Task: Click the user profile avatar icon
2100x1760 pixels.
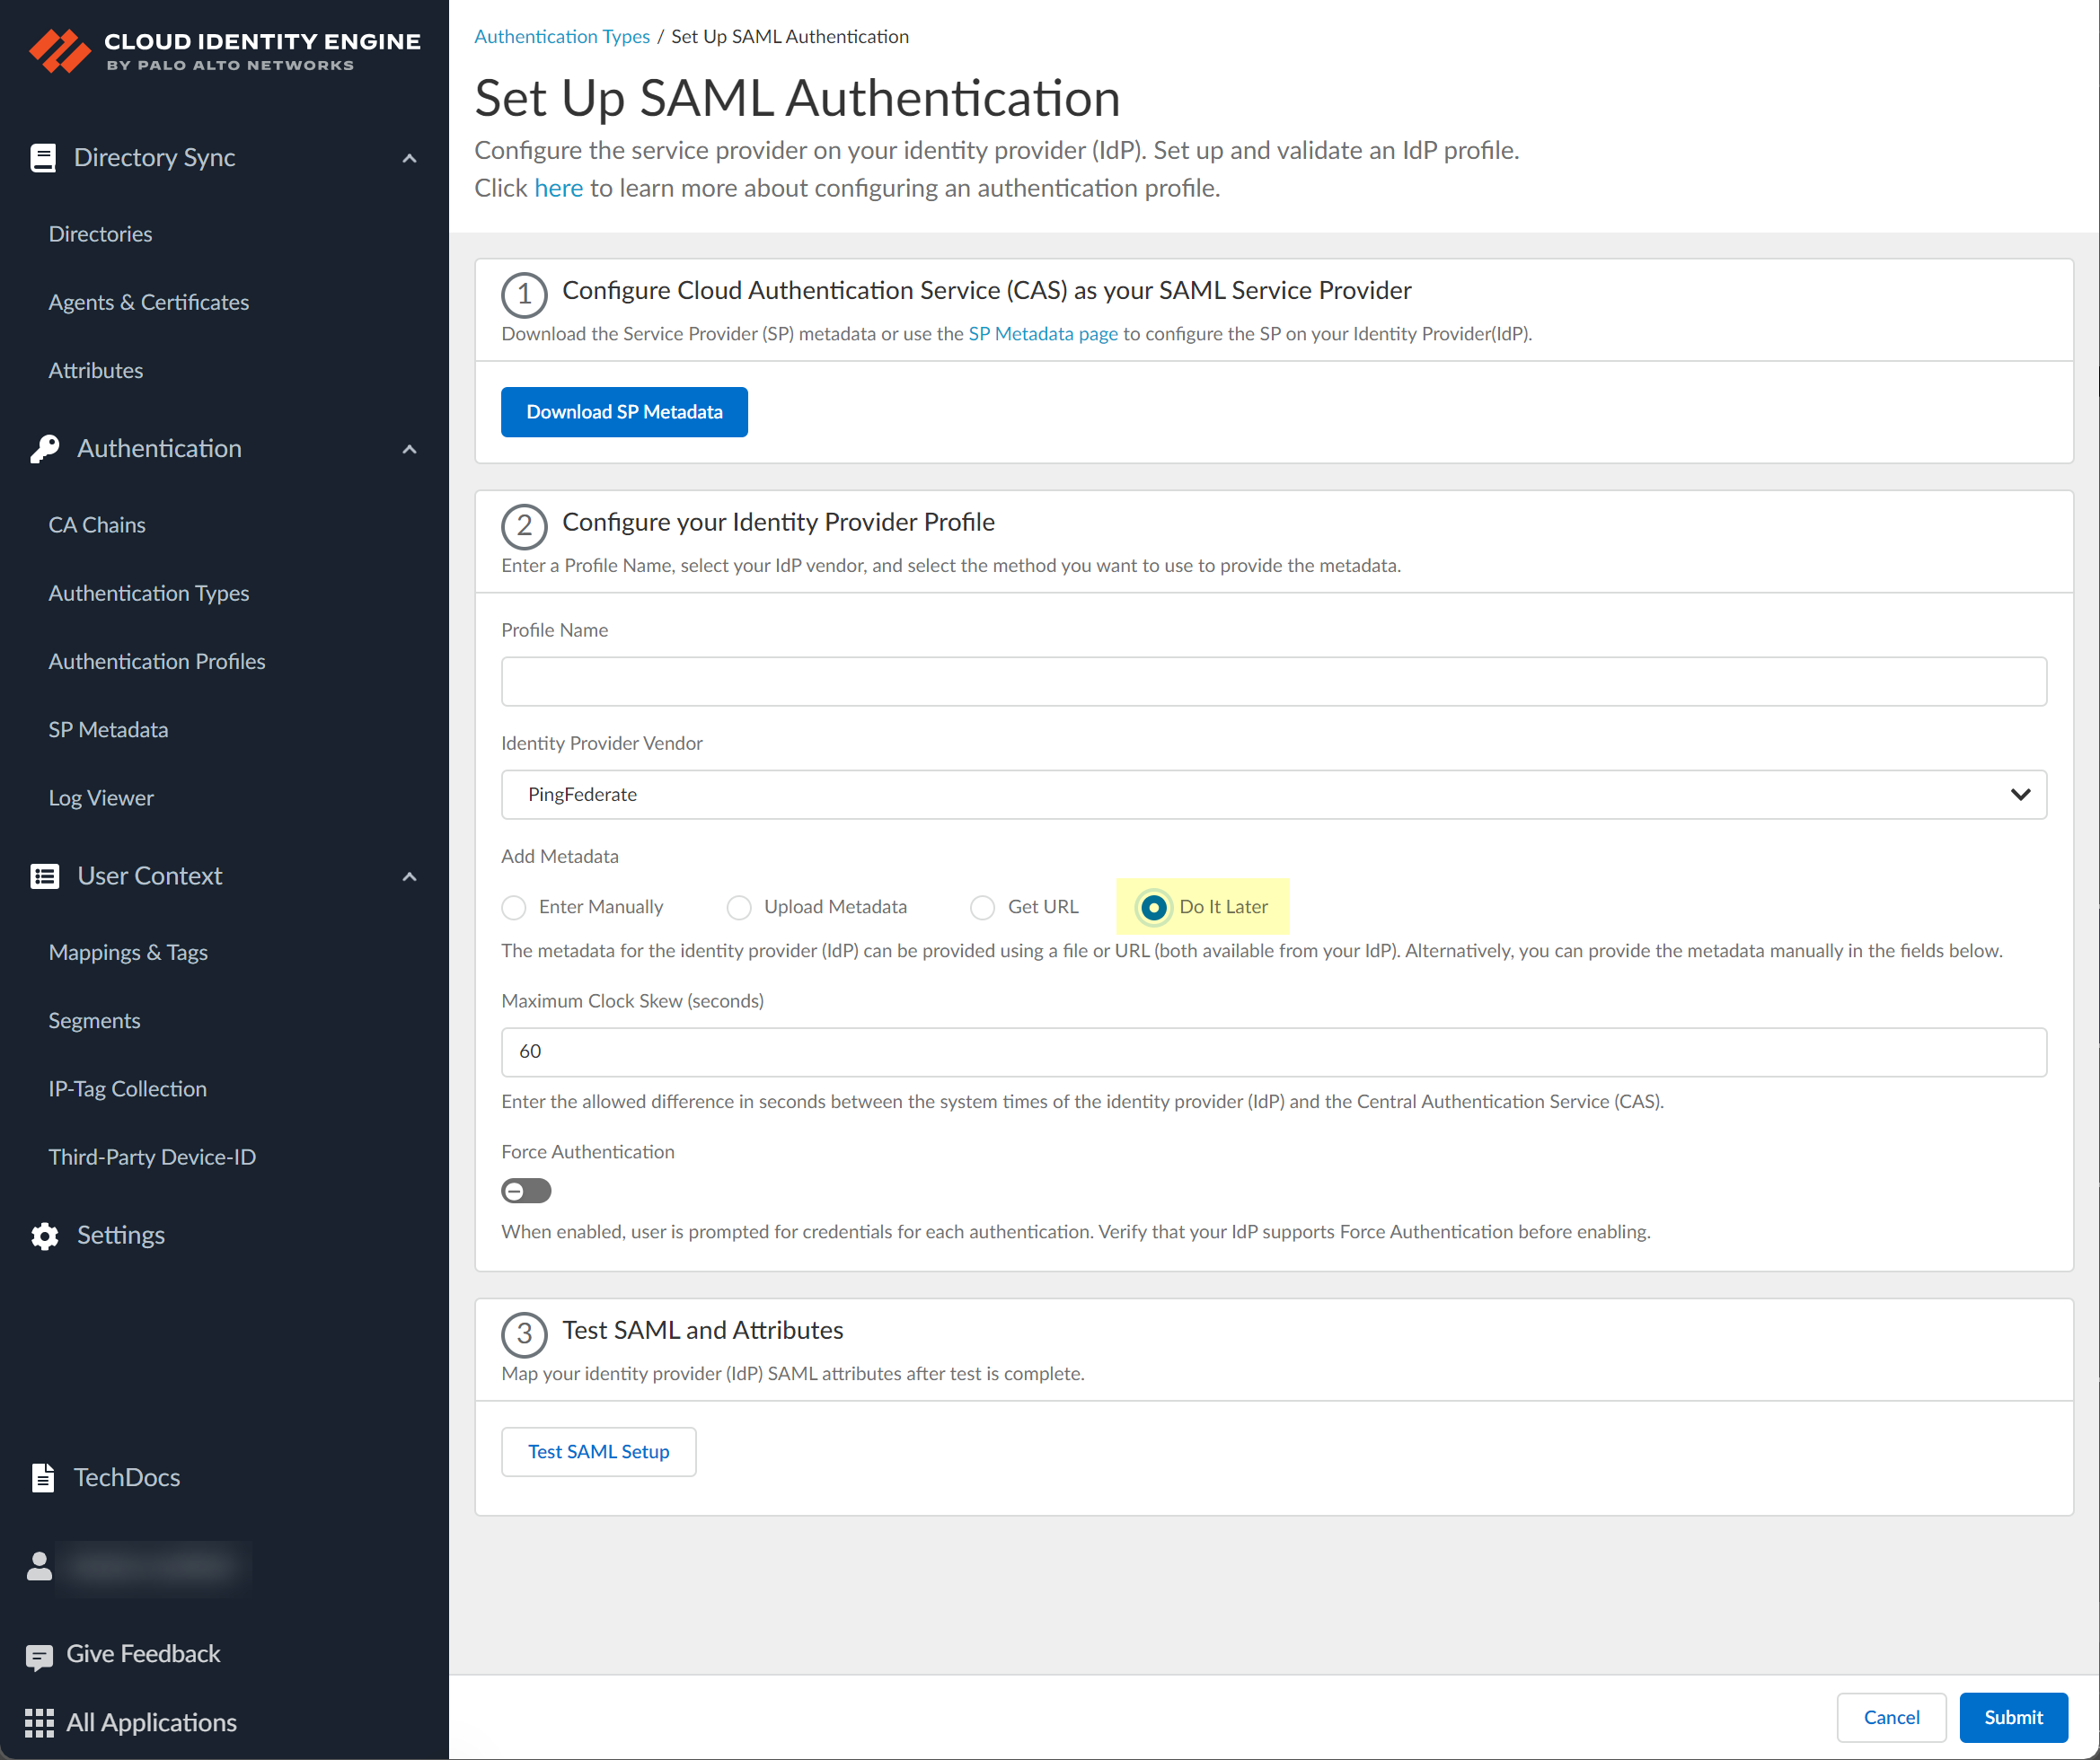Action: (x=39, y=1566)
